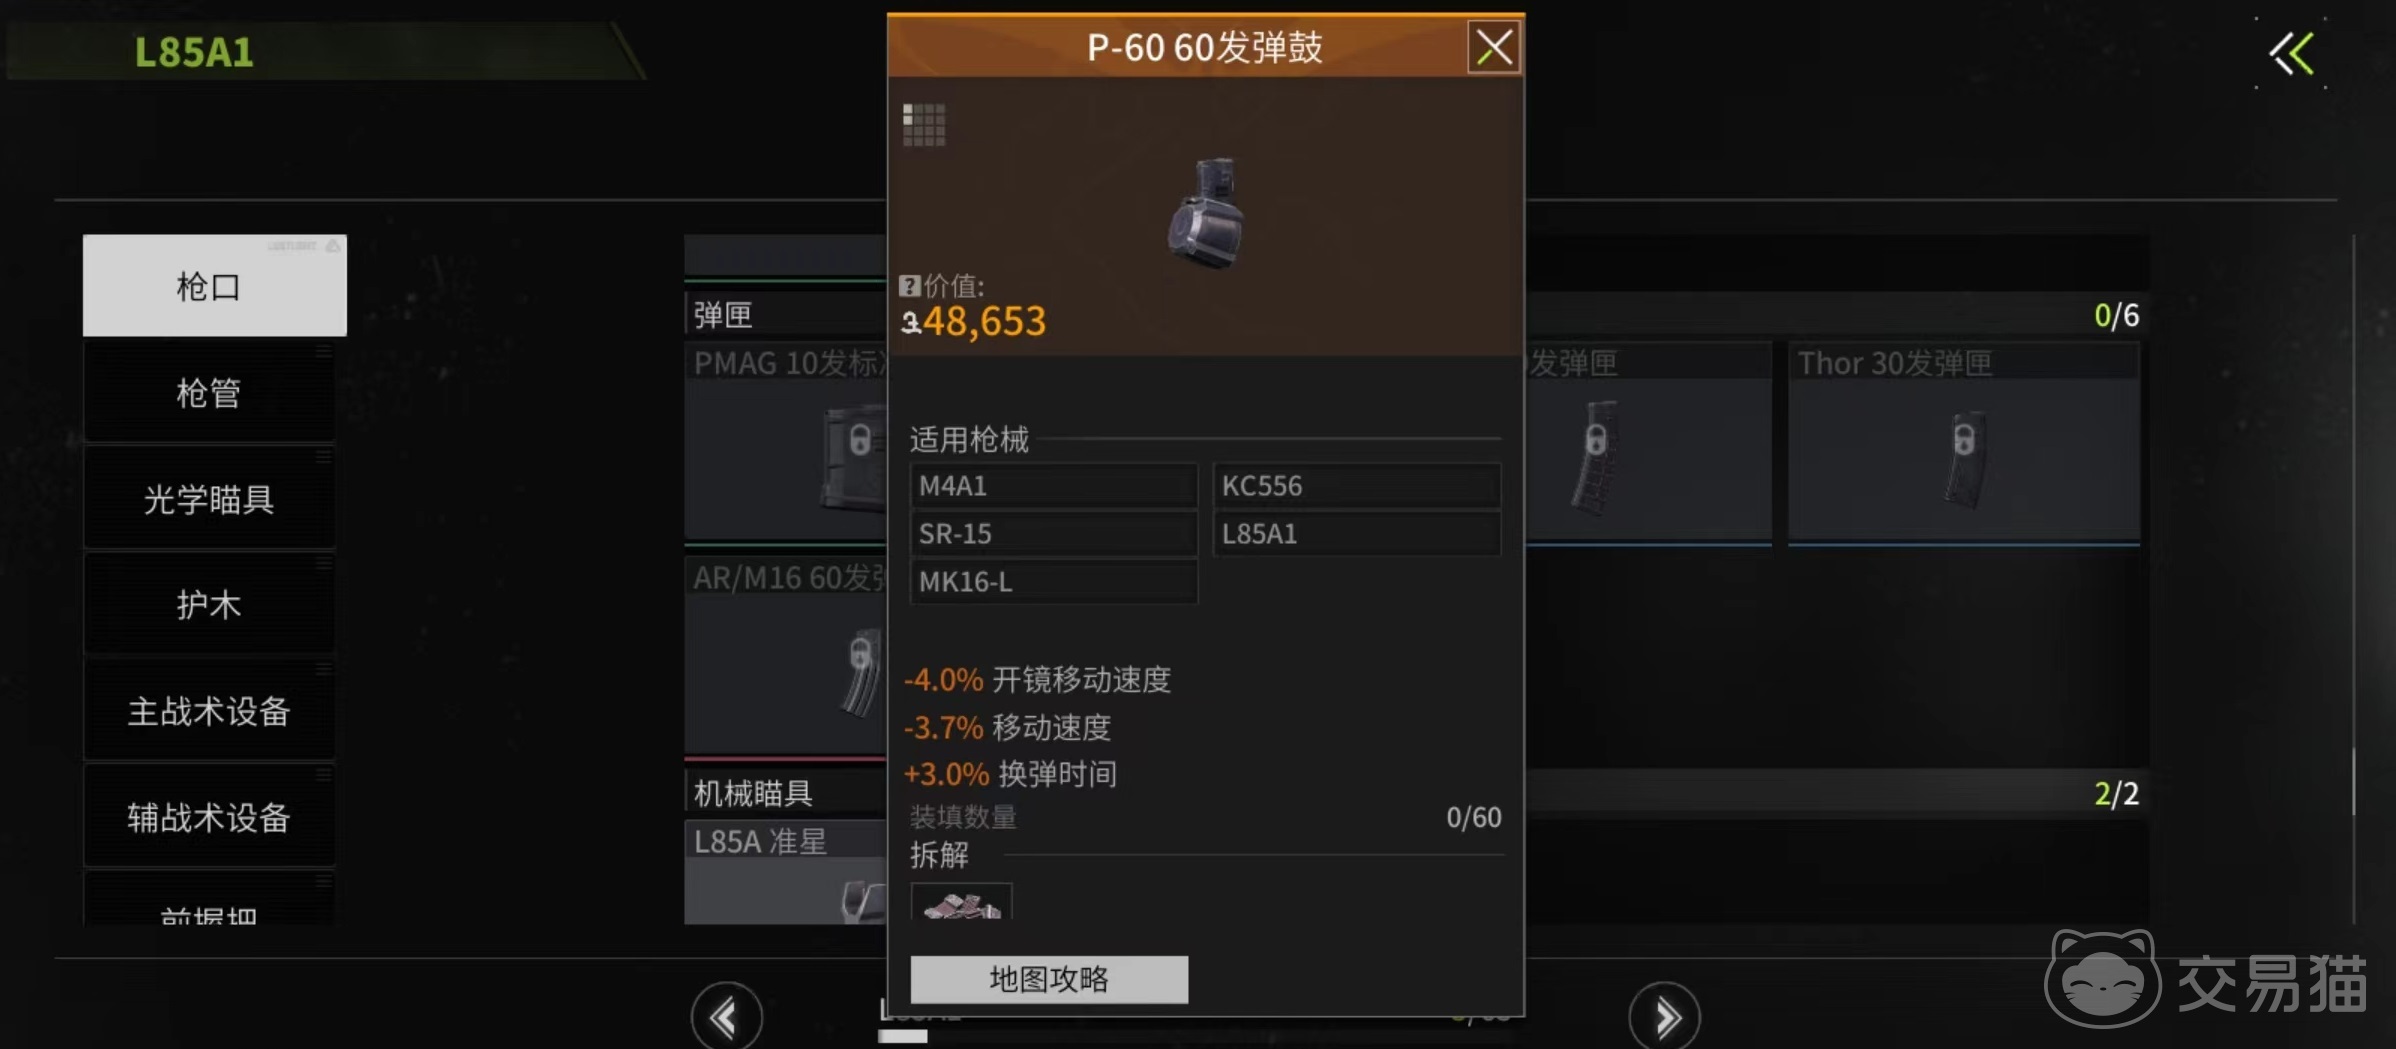This screenshot has width=2396, height=1049.
Task: Open the 光学瞄具 category
Action: pos(209,499)
